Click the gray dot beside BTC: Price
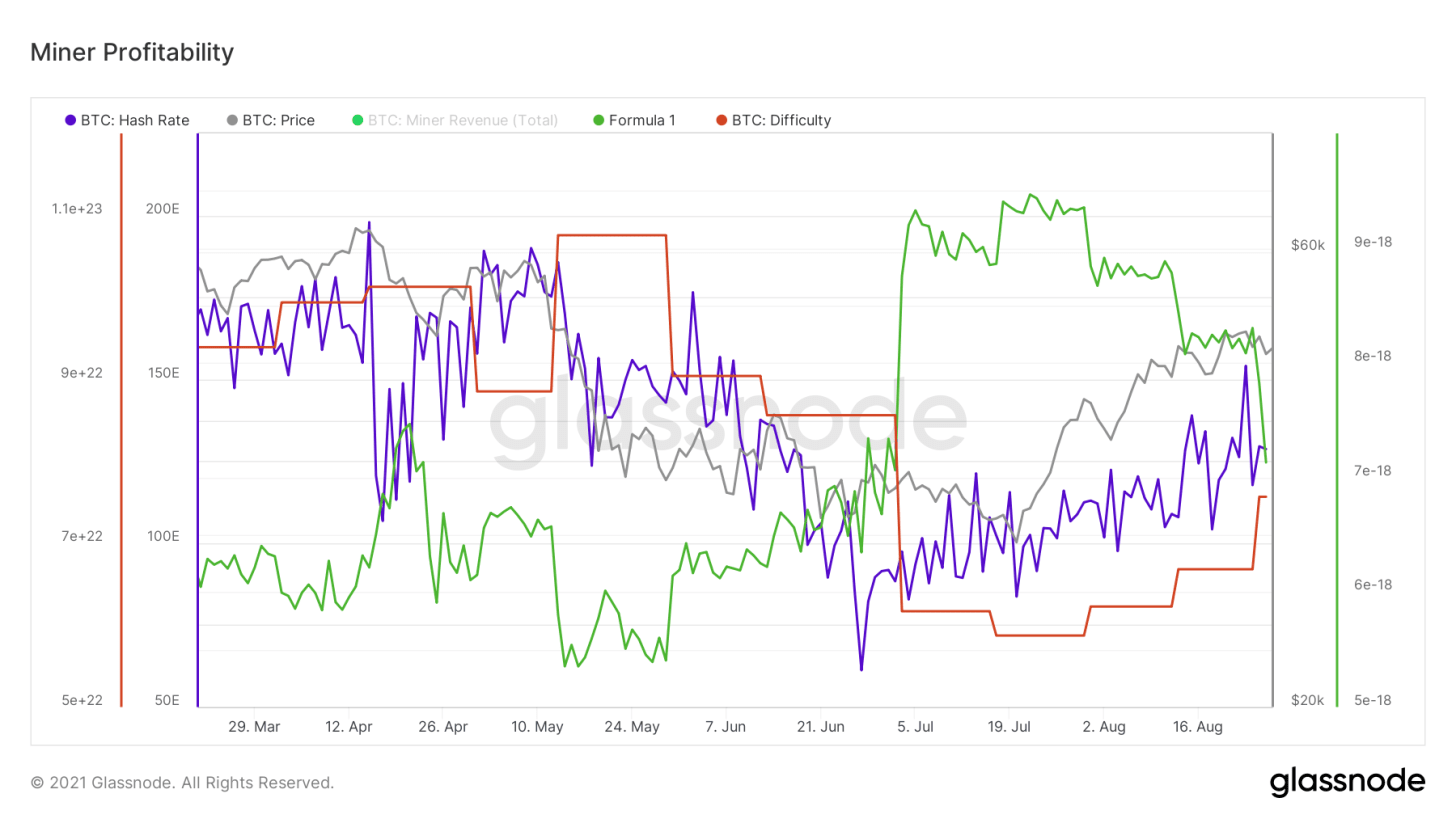The image size is (1456, 819). pyautogui.click(x=232, y=121)
